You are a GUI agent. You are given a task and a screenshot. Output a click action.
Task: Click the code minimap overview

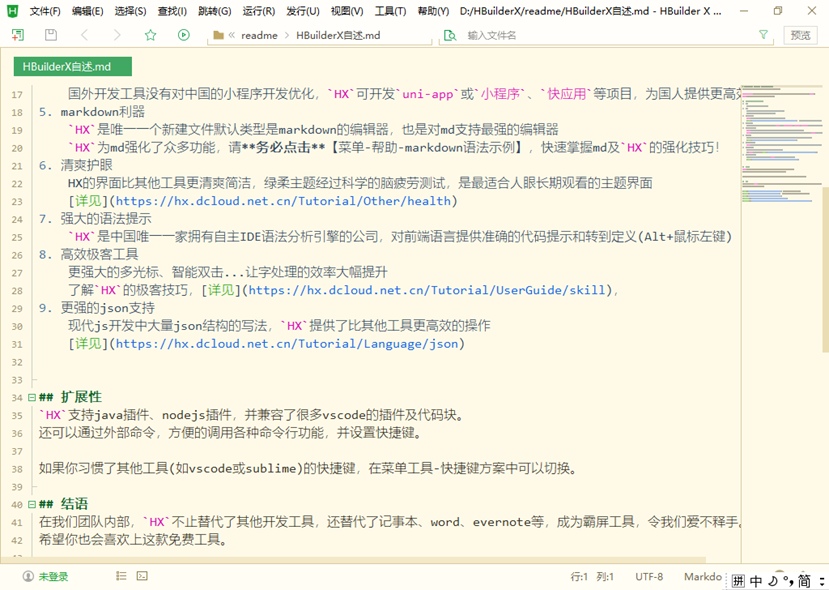[x=781, y=144]
